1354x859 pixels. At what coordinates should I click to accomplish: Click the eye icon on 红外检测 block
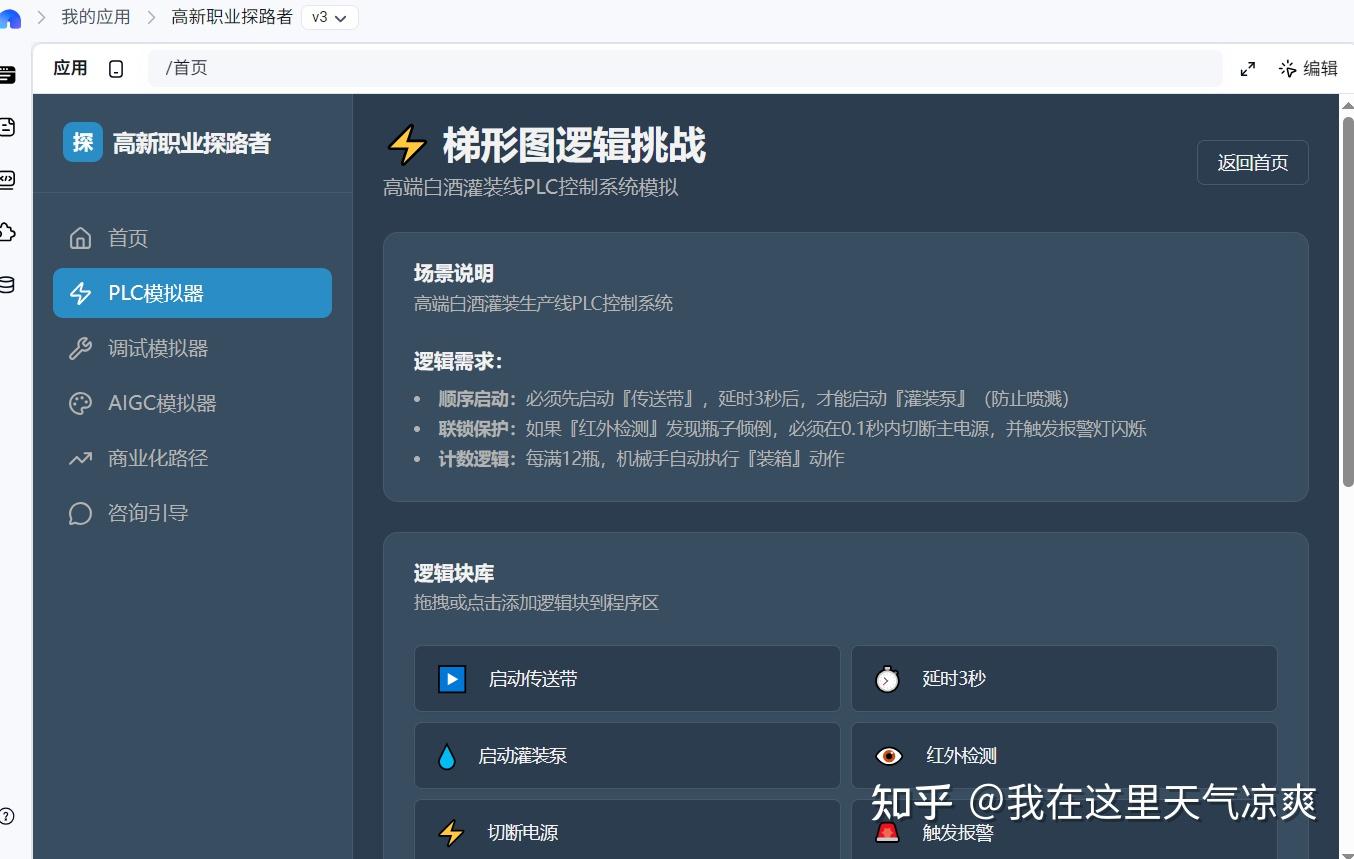pos(887,755)
